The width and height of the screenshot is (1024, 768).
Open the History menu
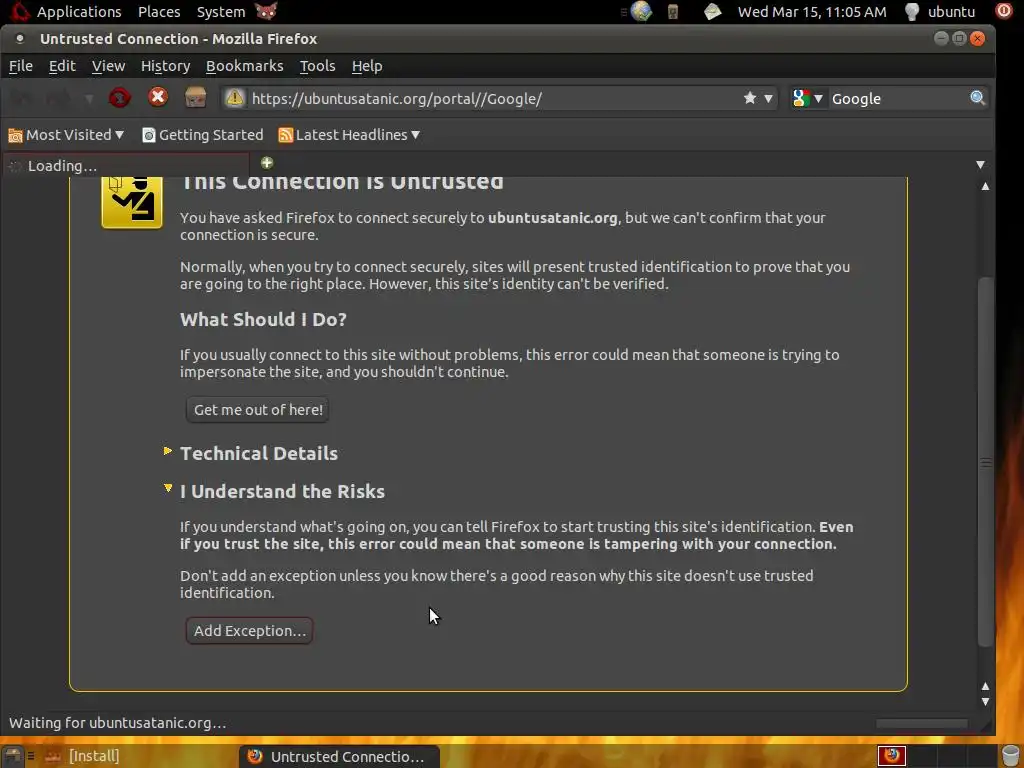(165, 66)
